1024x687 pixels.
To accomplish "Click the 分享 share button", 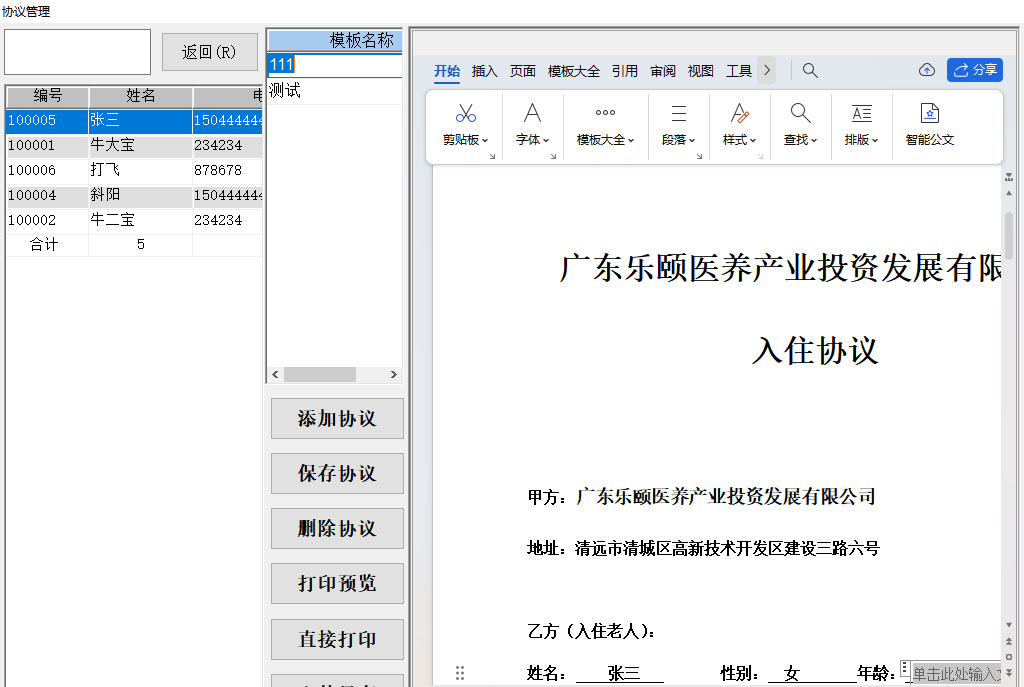I will click(x=975, y=70).
